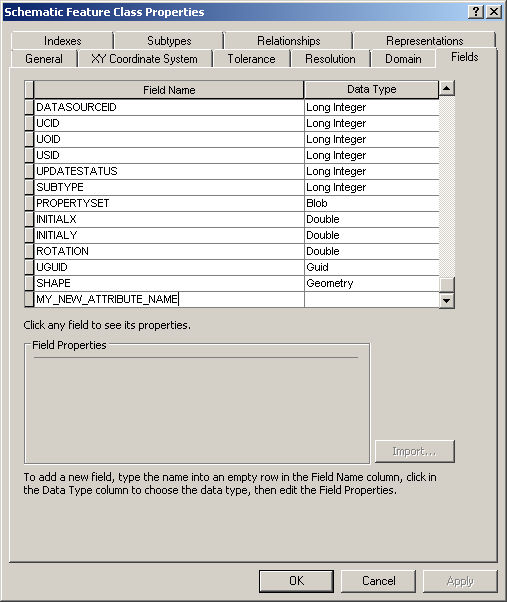The width and height of the screenshot is (507, 602).
Task: Click Data Type cell of DATASOURCEID row
Action: 372,107
